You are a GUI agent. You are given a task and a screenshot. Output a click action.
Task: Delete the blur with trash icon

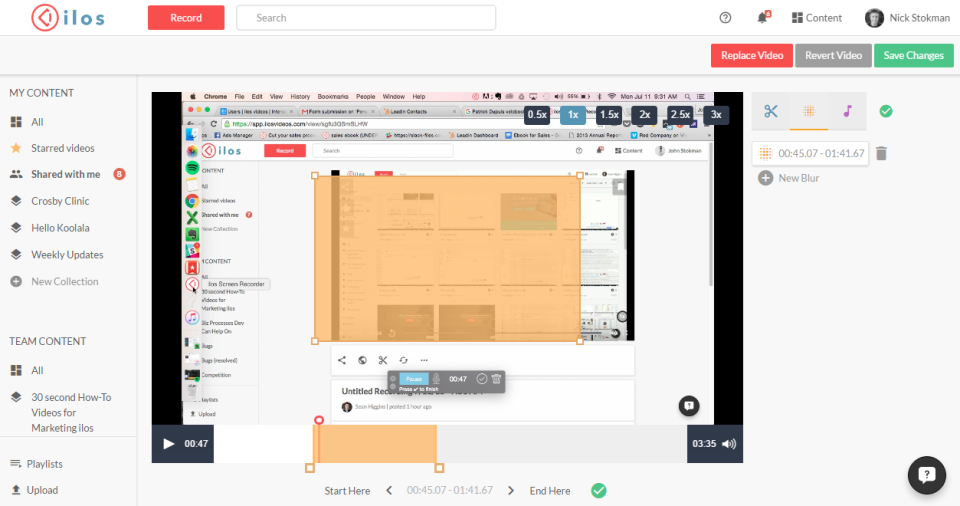coord(882,153)
